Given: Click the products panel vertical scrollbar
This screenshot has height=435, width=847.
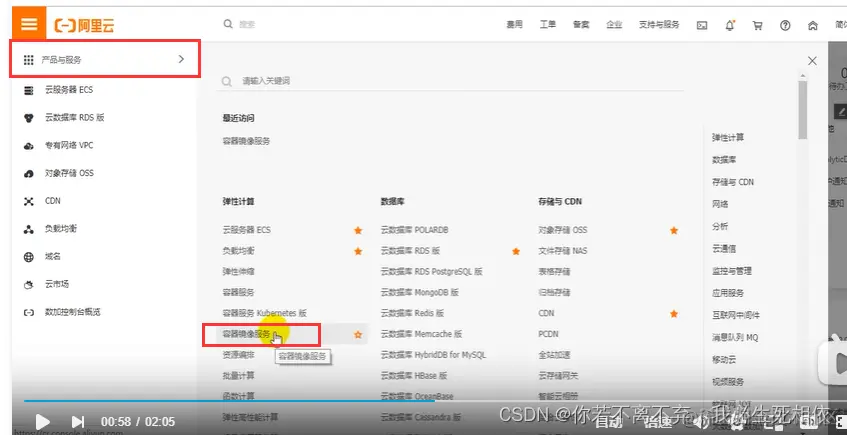Looking at the screenshot, I should pos(803,110).
